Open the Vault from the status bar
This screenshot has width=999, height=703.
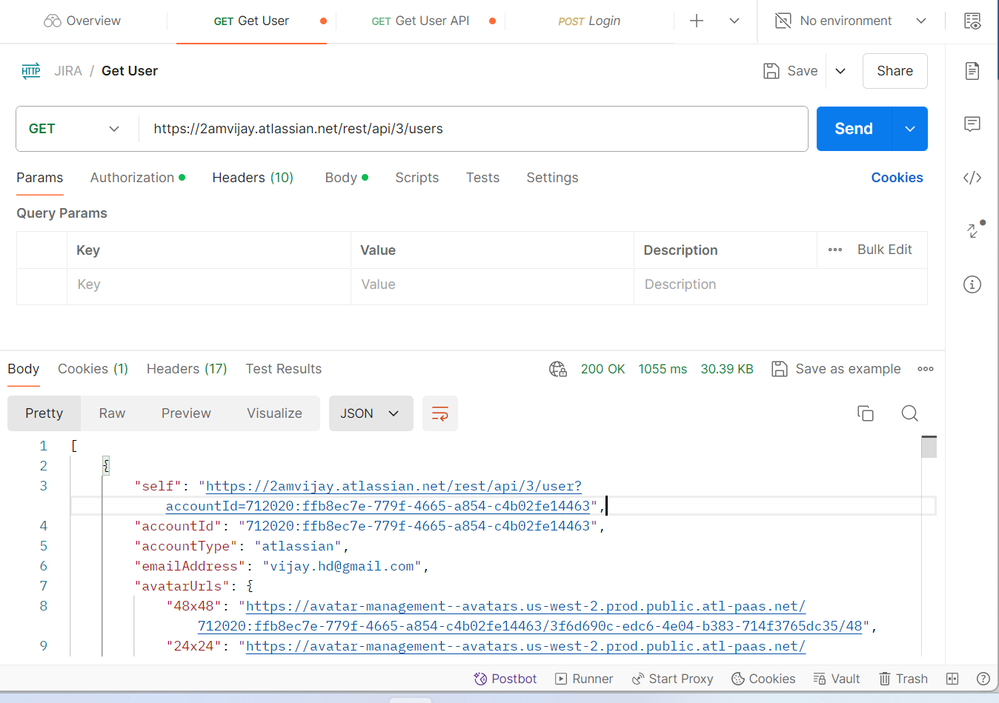coord(836,678)
